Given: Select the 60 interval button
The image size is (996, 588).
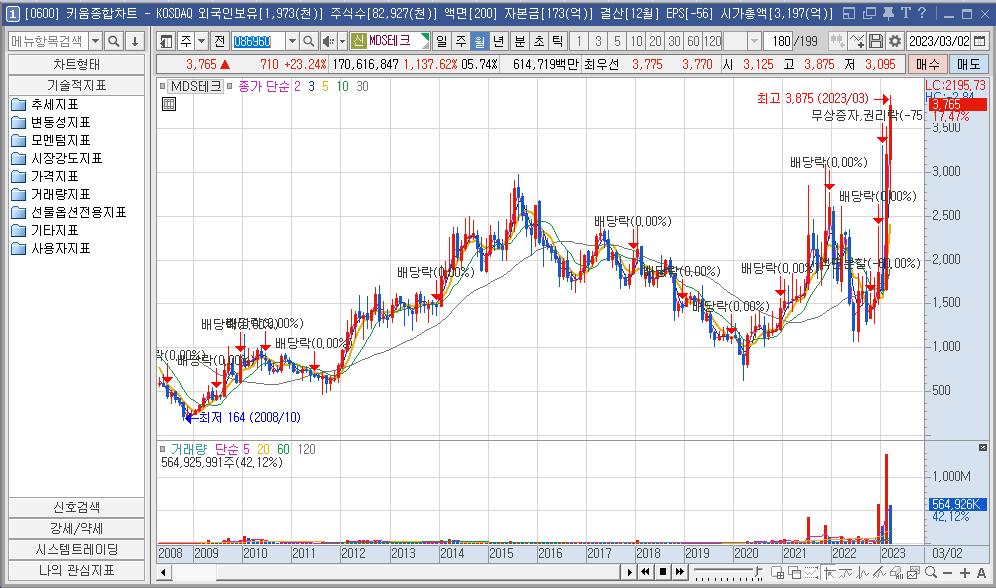Looking at the screenshot, I should pos(693,42).
